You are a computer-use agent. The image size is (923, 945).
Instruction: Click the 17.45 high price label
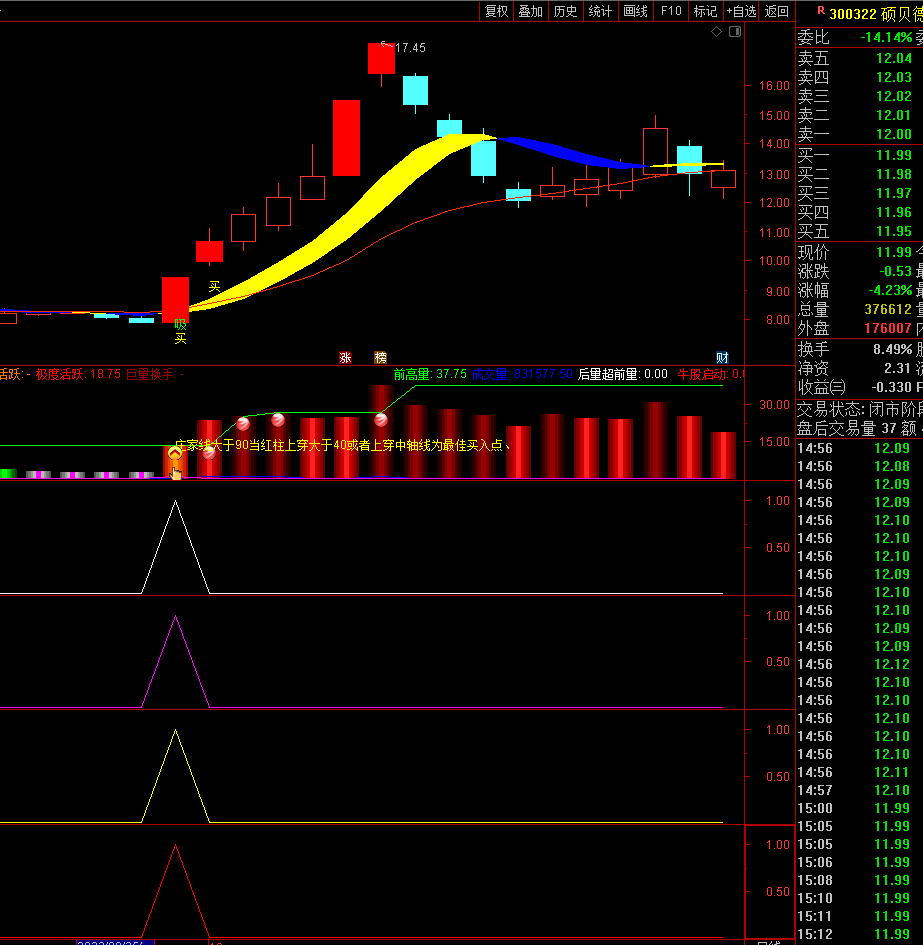(410, 48)
